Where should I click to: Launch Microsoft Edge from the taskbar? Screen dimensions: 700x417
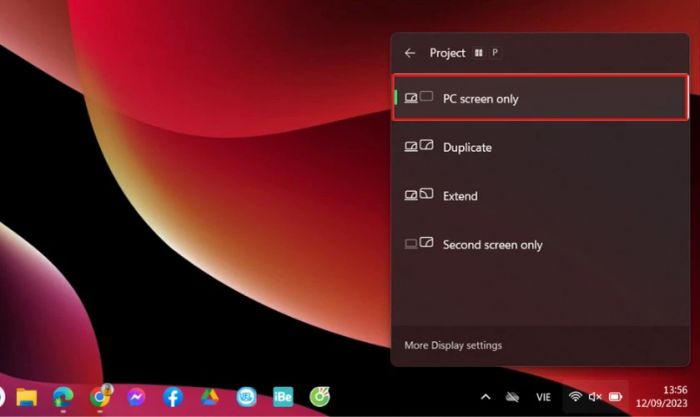[x=63, y=397]
